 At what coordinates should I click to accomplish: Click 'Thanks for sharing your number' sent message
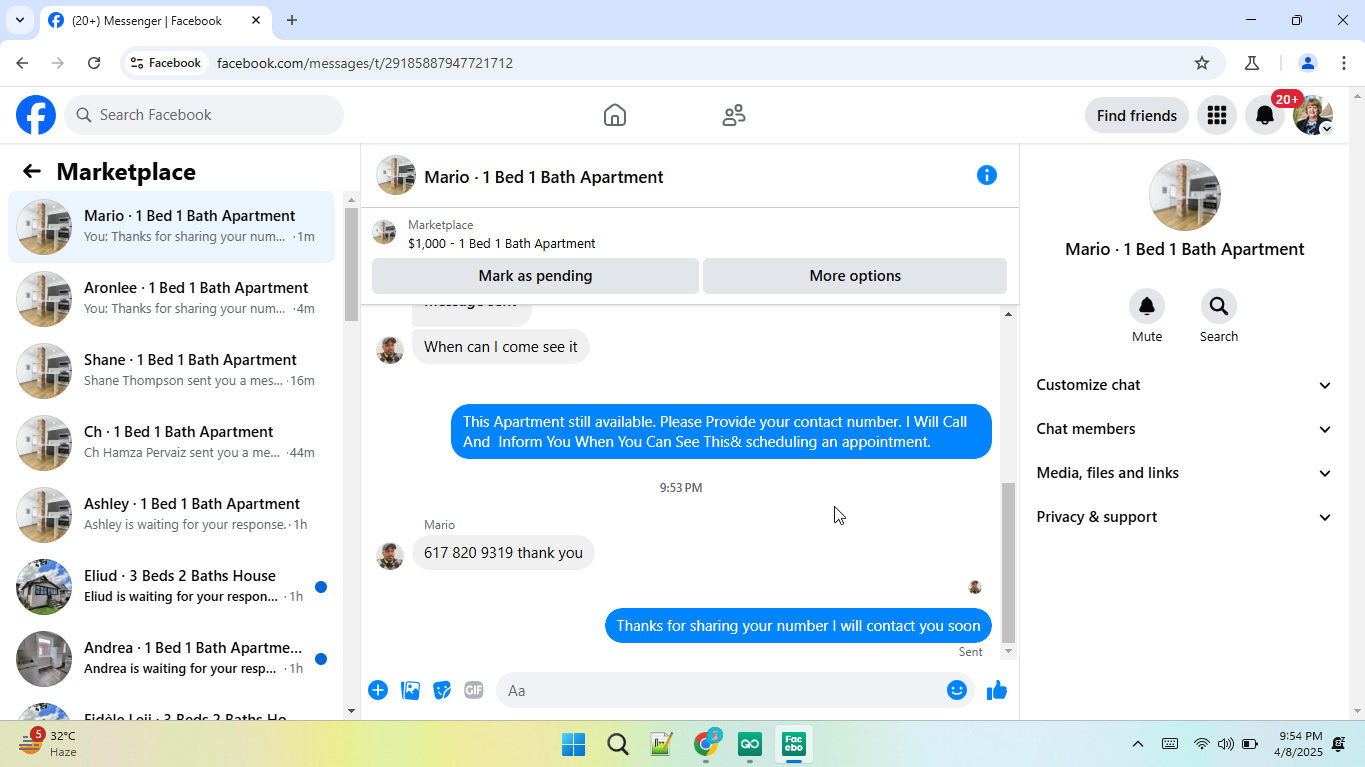pyautogui.click(x=798, y=626)
